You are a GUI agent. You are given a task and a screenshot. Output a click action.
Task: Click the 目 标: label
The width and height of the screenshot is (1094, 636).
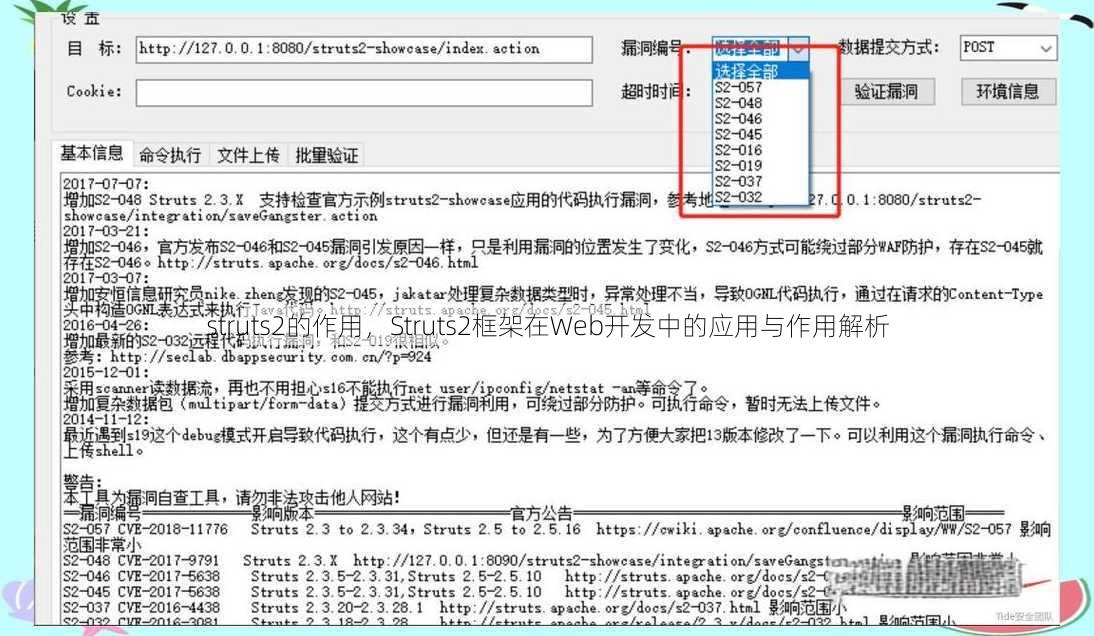pyautogui.click(x=94, y=49)
